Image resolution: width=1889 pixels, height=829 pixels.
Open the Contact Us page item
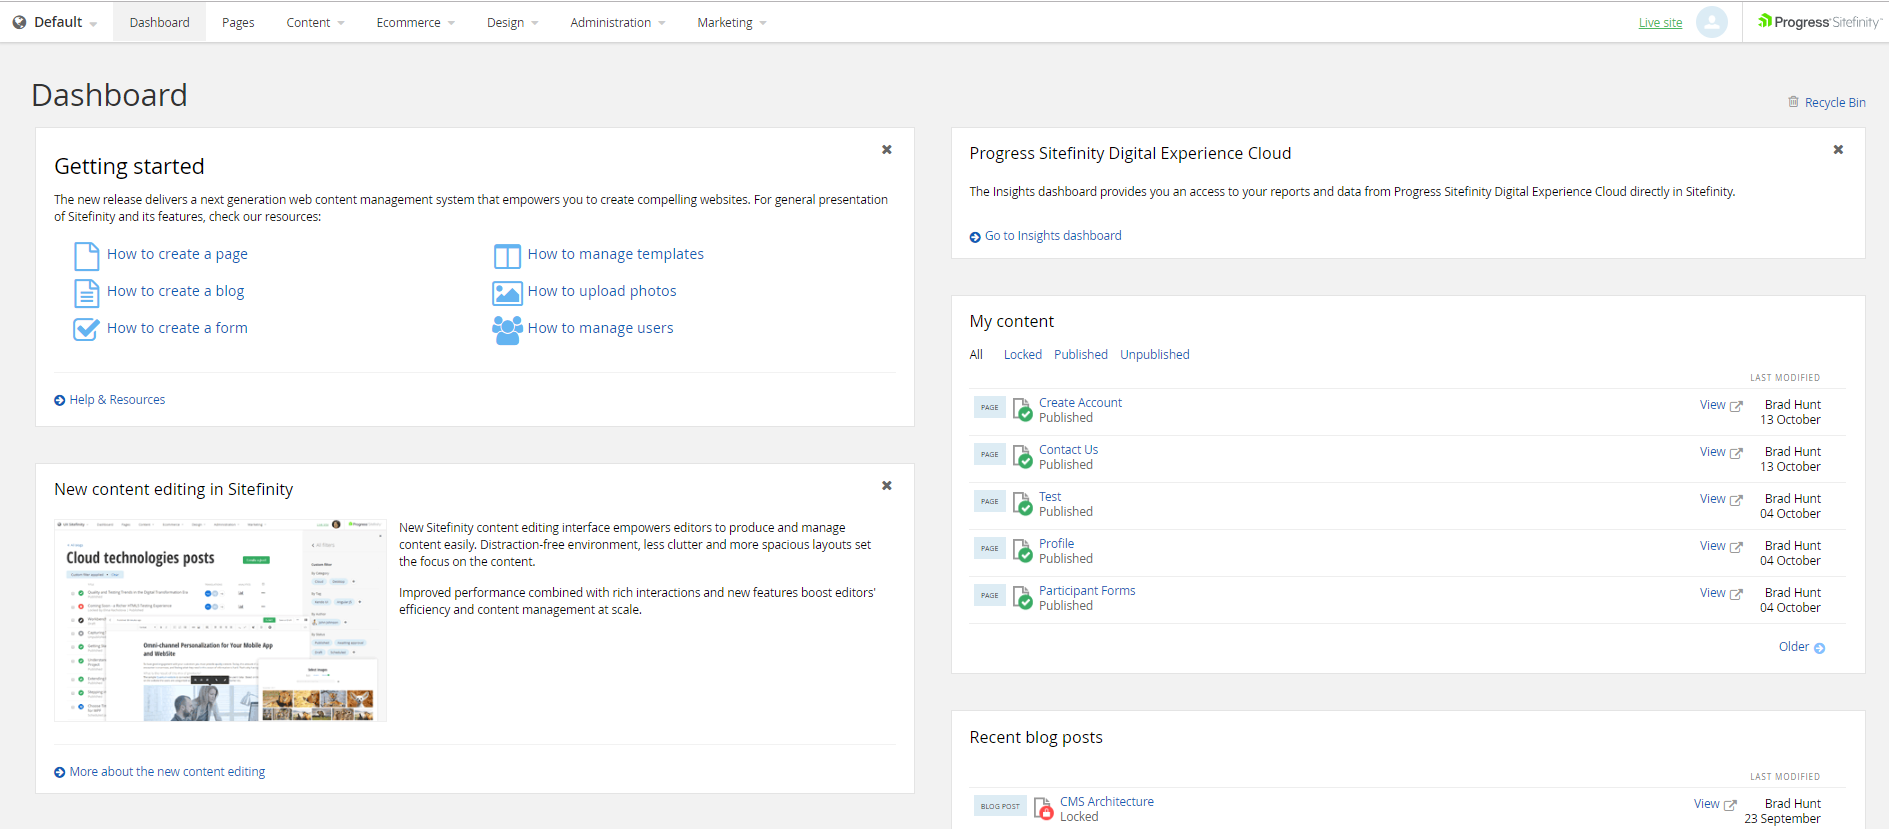pos(1068,449)
